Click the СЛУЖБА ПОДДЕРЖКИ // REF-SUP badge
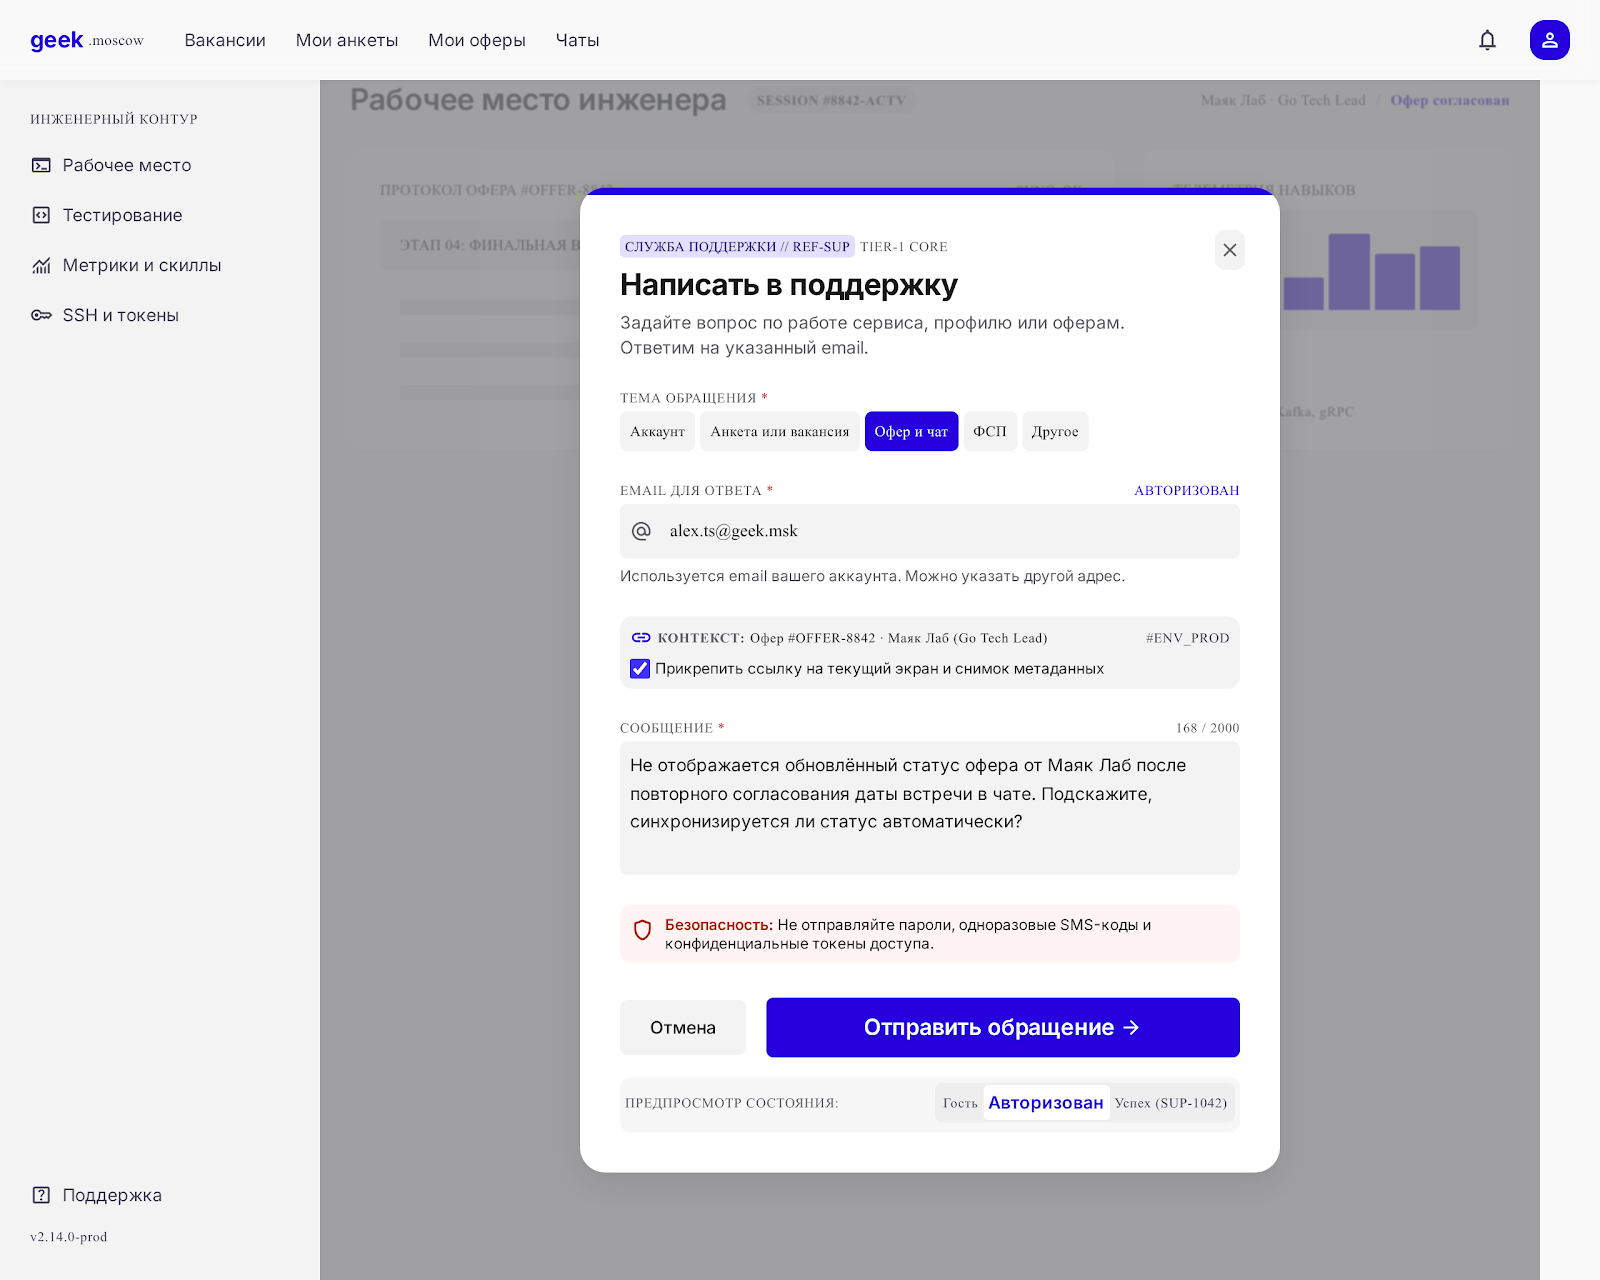This screenshot has width=1600, height=1280. [x=737, y=247]
